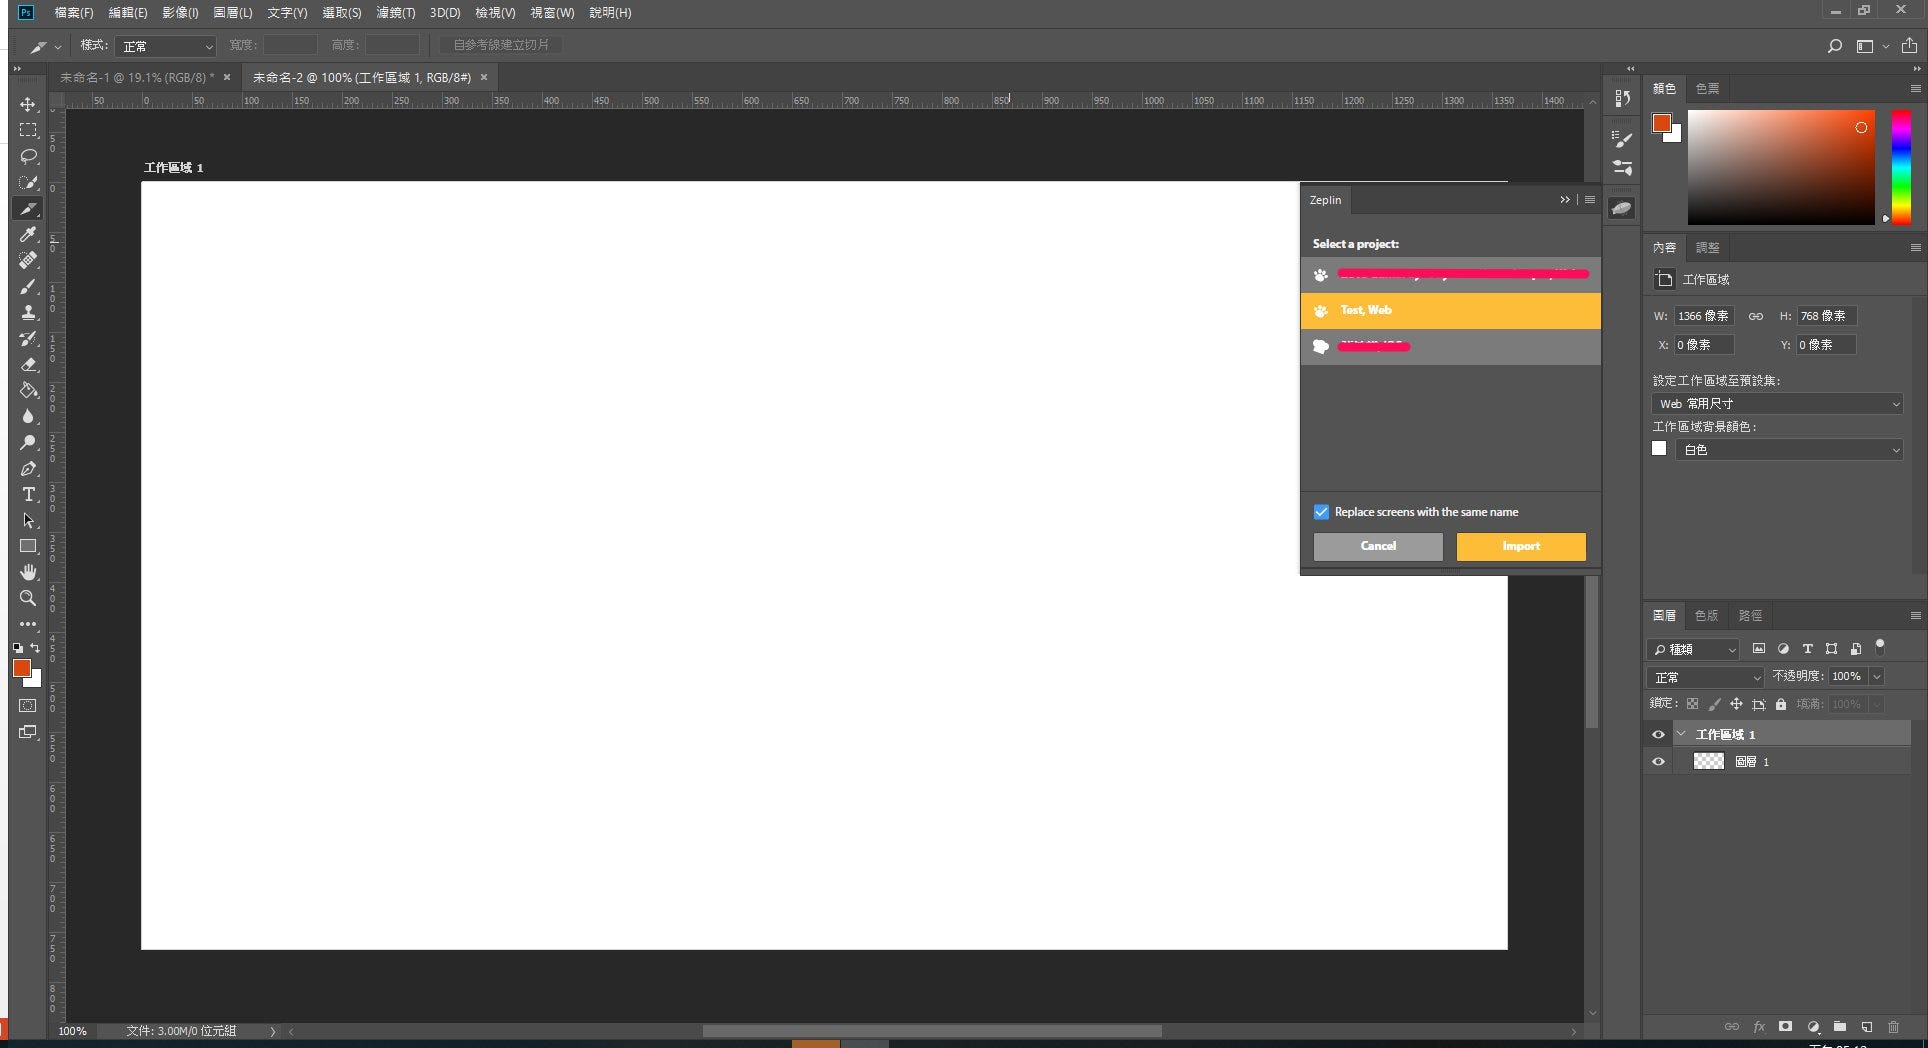Viewport: 1928px width, 1048px height.
Task: Select the Hand tool
Action: pyautogui.click(x=28, y=573)
